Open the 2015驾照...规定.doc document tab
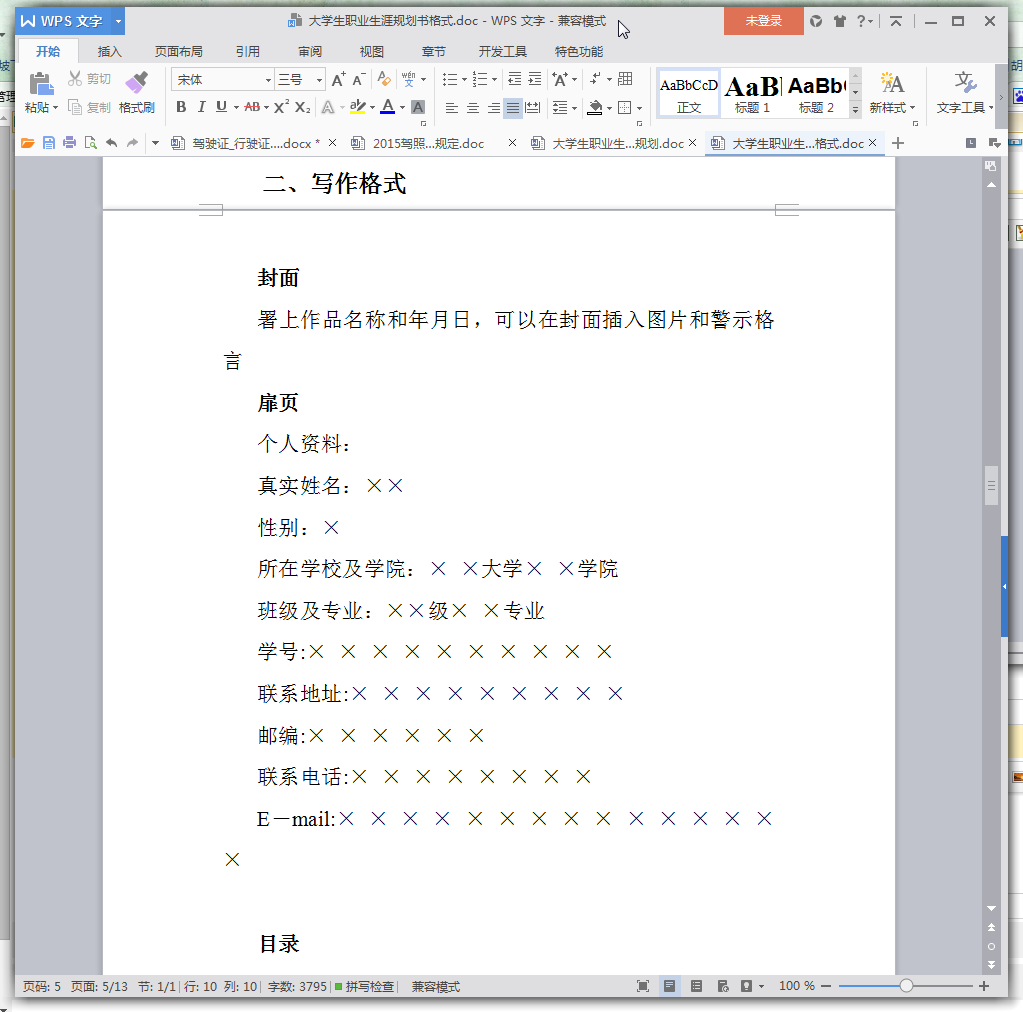The width and height of the screenshot is (1023, 1012). (428, 143)
